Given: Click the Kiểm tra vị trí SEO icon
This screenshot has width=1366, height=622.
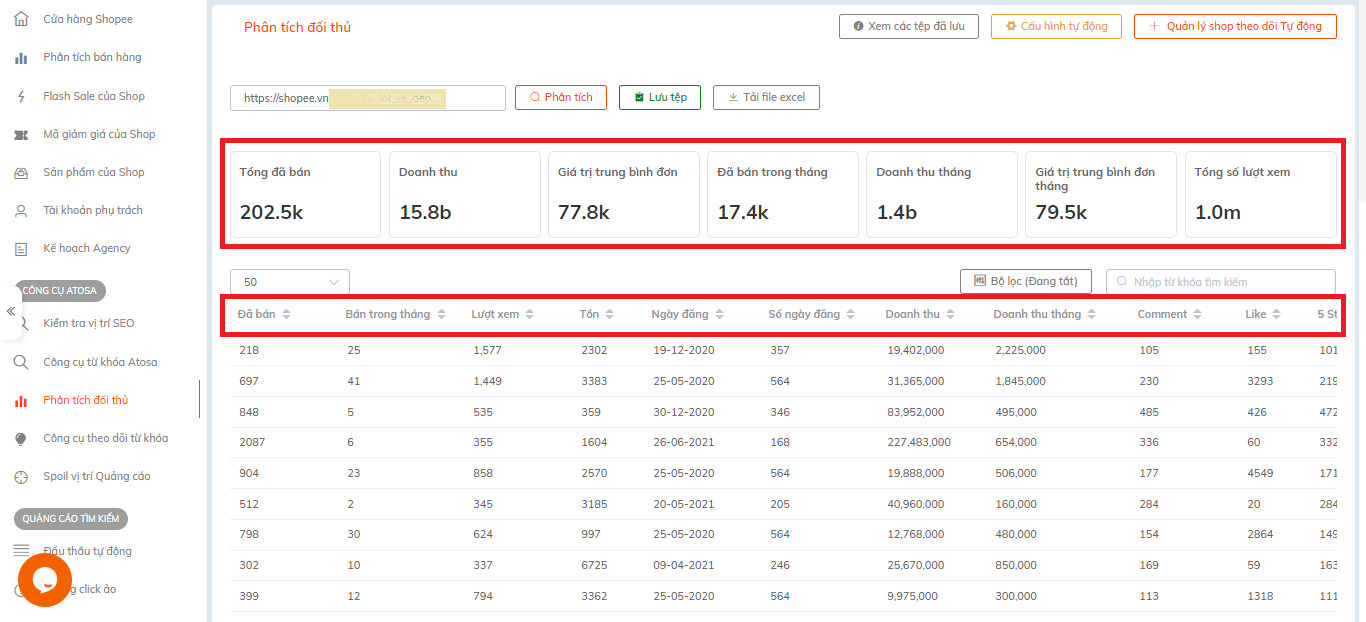Looking at the screenshot, I should pos(21,323).
